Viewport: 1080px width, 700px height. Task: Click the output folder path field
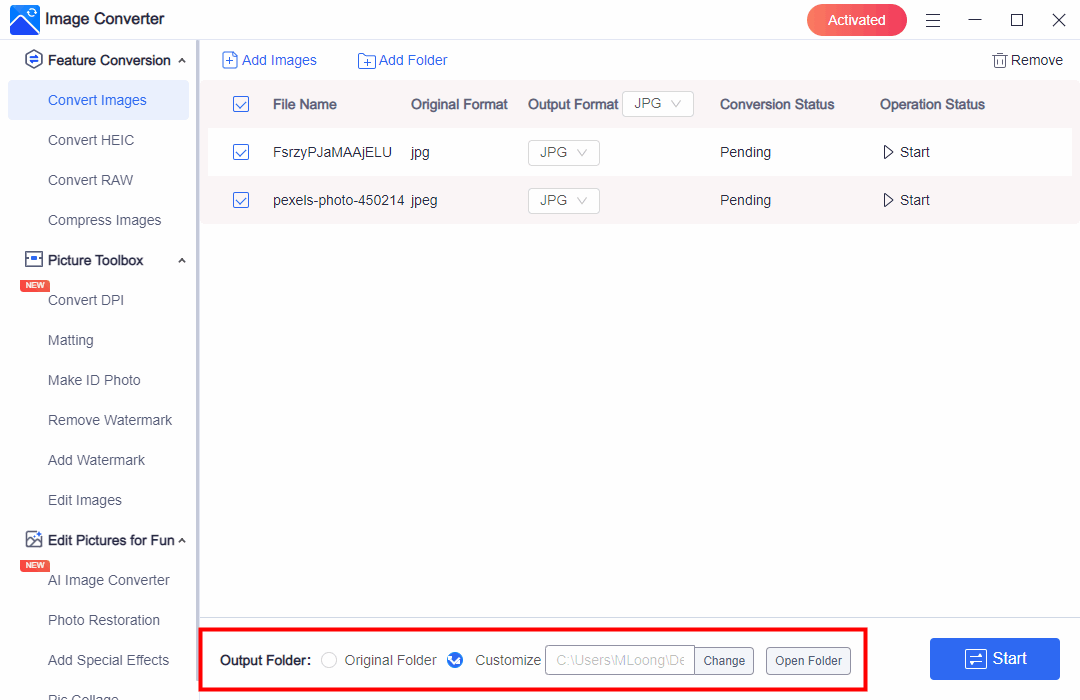(619, 661)
